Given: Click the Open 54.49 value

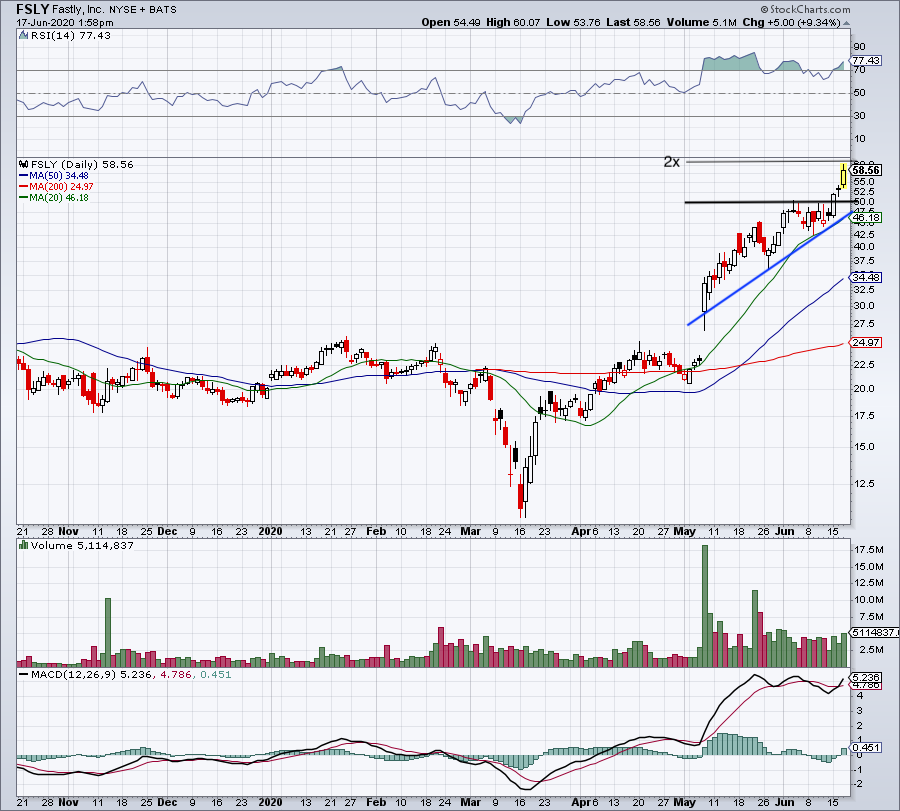Looking at the screenshot, I should pyautogui.click(x=451, y=22).
